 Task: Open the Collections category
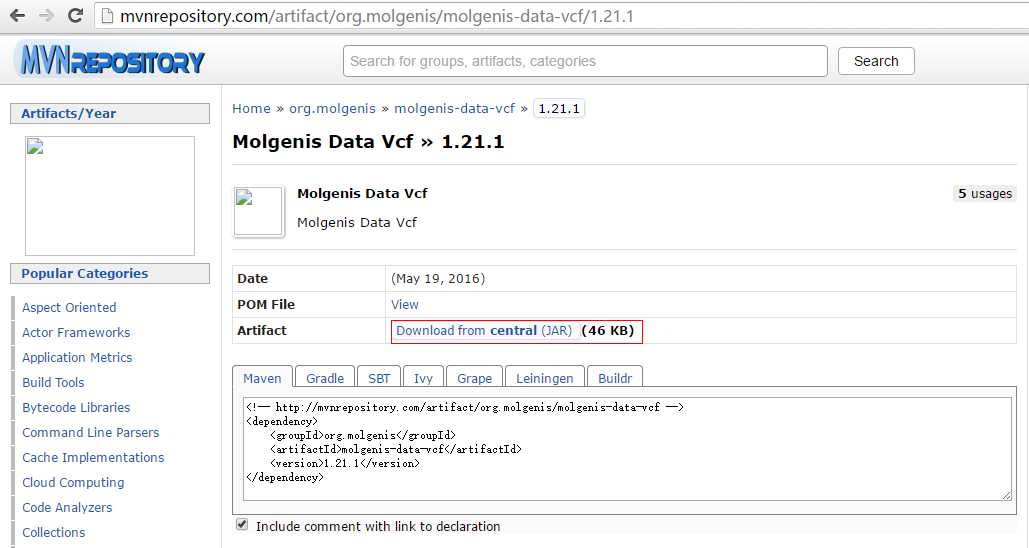click(53, 532)
